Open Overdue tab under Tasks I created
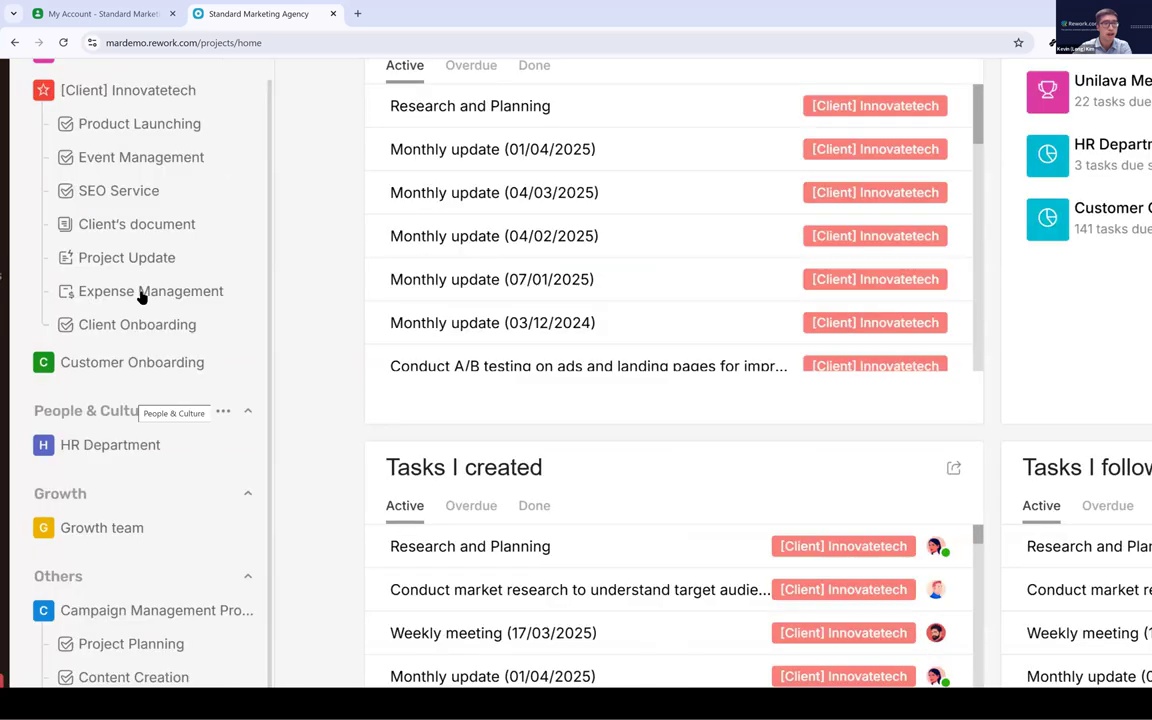Image resolution: width=1152 pixels, height=720 pixels. tap(471, 505)
